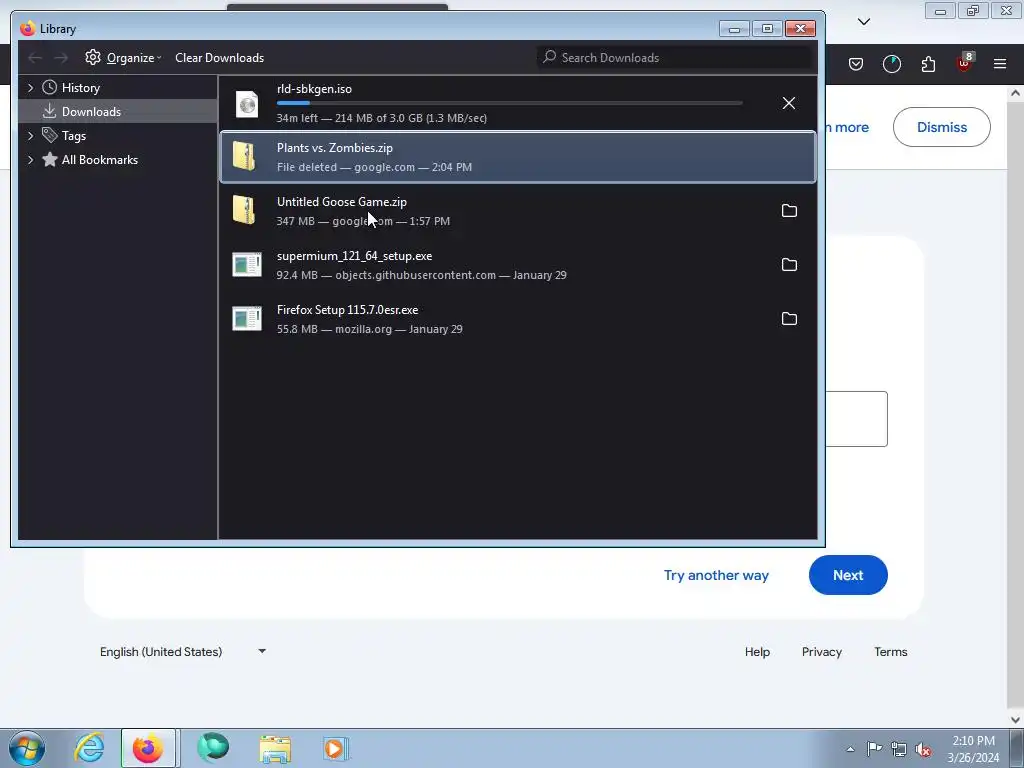Viewport: 1024px width, 768px height.
Task: Open the green globe browser taskbar icon
Action: click(213, 748)
